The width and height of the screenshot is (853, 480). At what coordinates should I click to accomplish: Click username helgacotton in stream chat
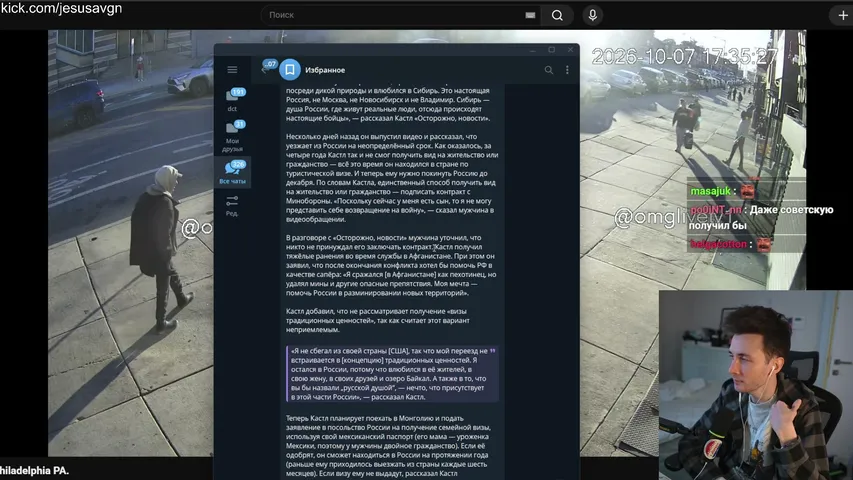click(718, 244)
